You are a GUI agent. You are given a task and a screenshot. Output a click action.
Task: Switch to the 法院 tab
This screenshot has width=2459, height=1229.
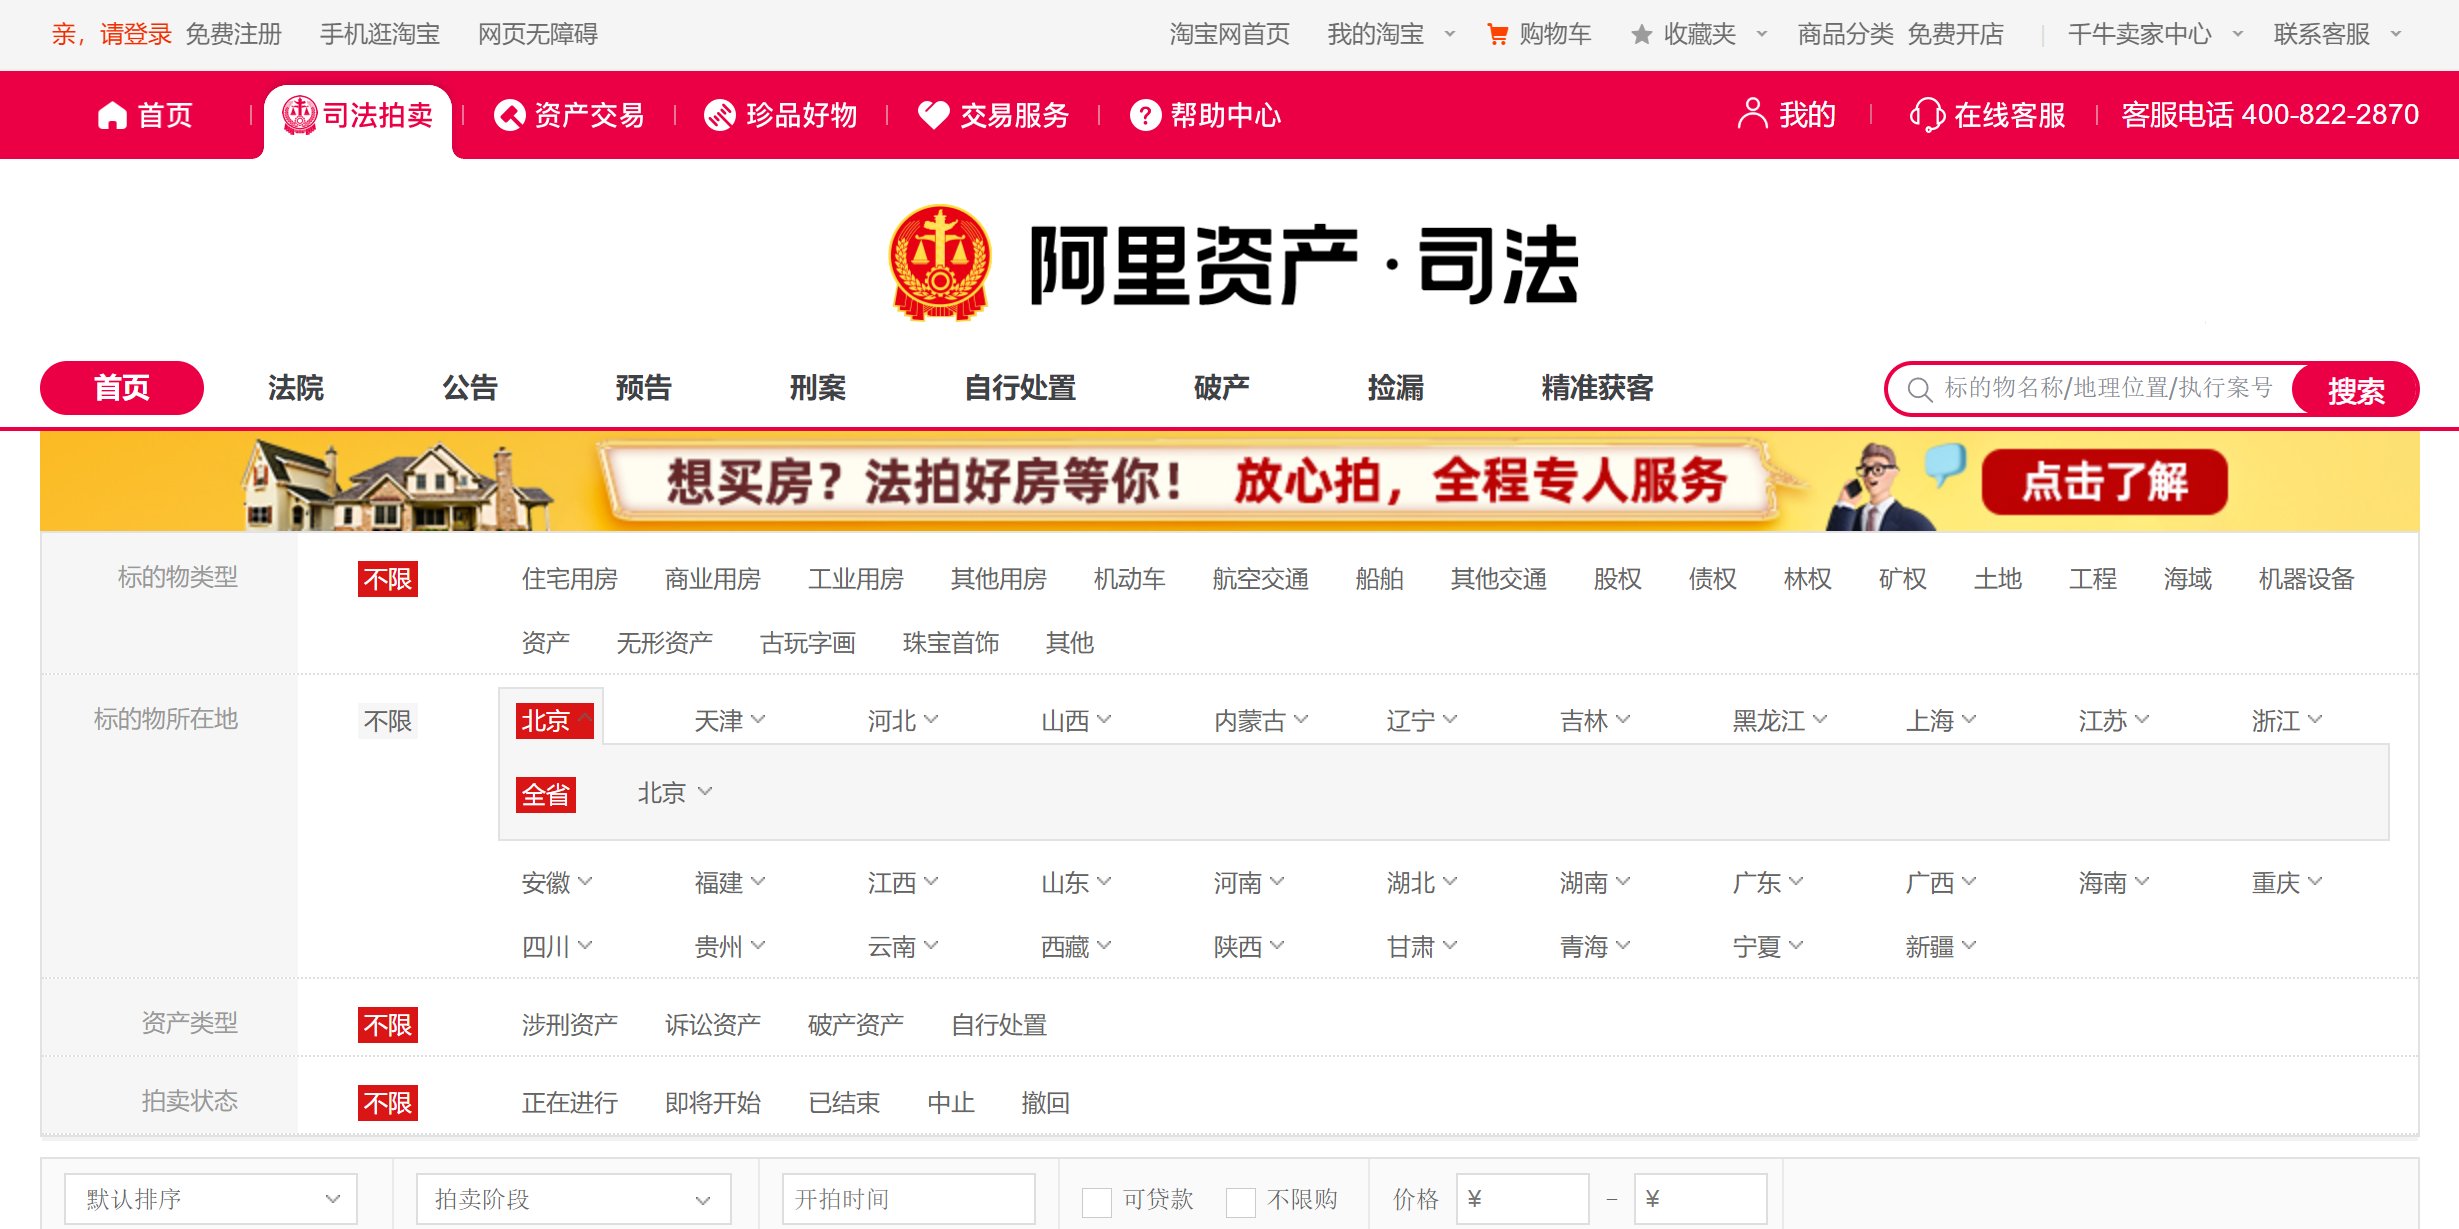(296, 388)
